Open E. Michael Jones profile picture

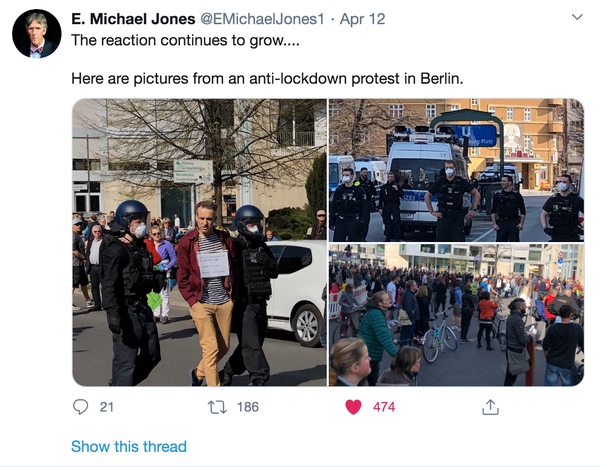[37, 34]
